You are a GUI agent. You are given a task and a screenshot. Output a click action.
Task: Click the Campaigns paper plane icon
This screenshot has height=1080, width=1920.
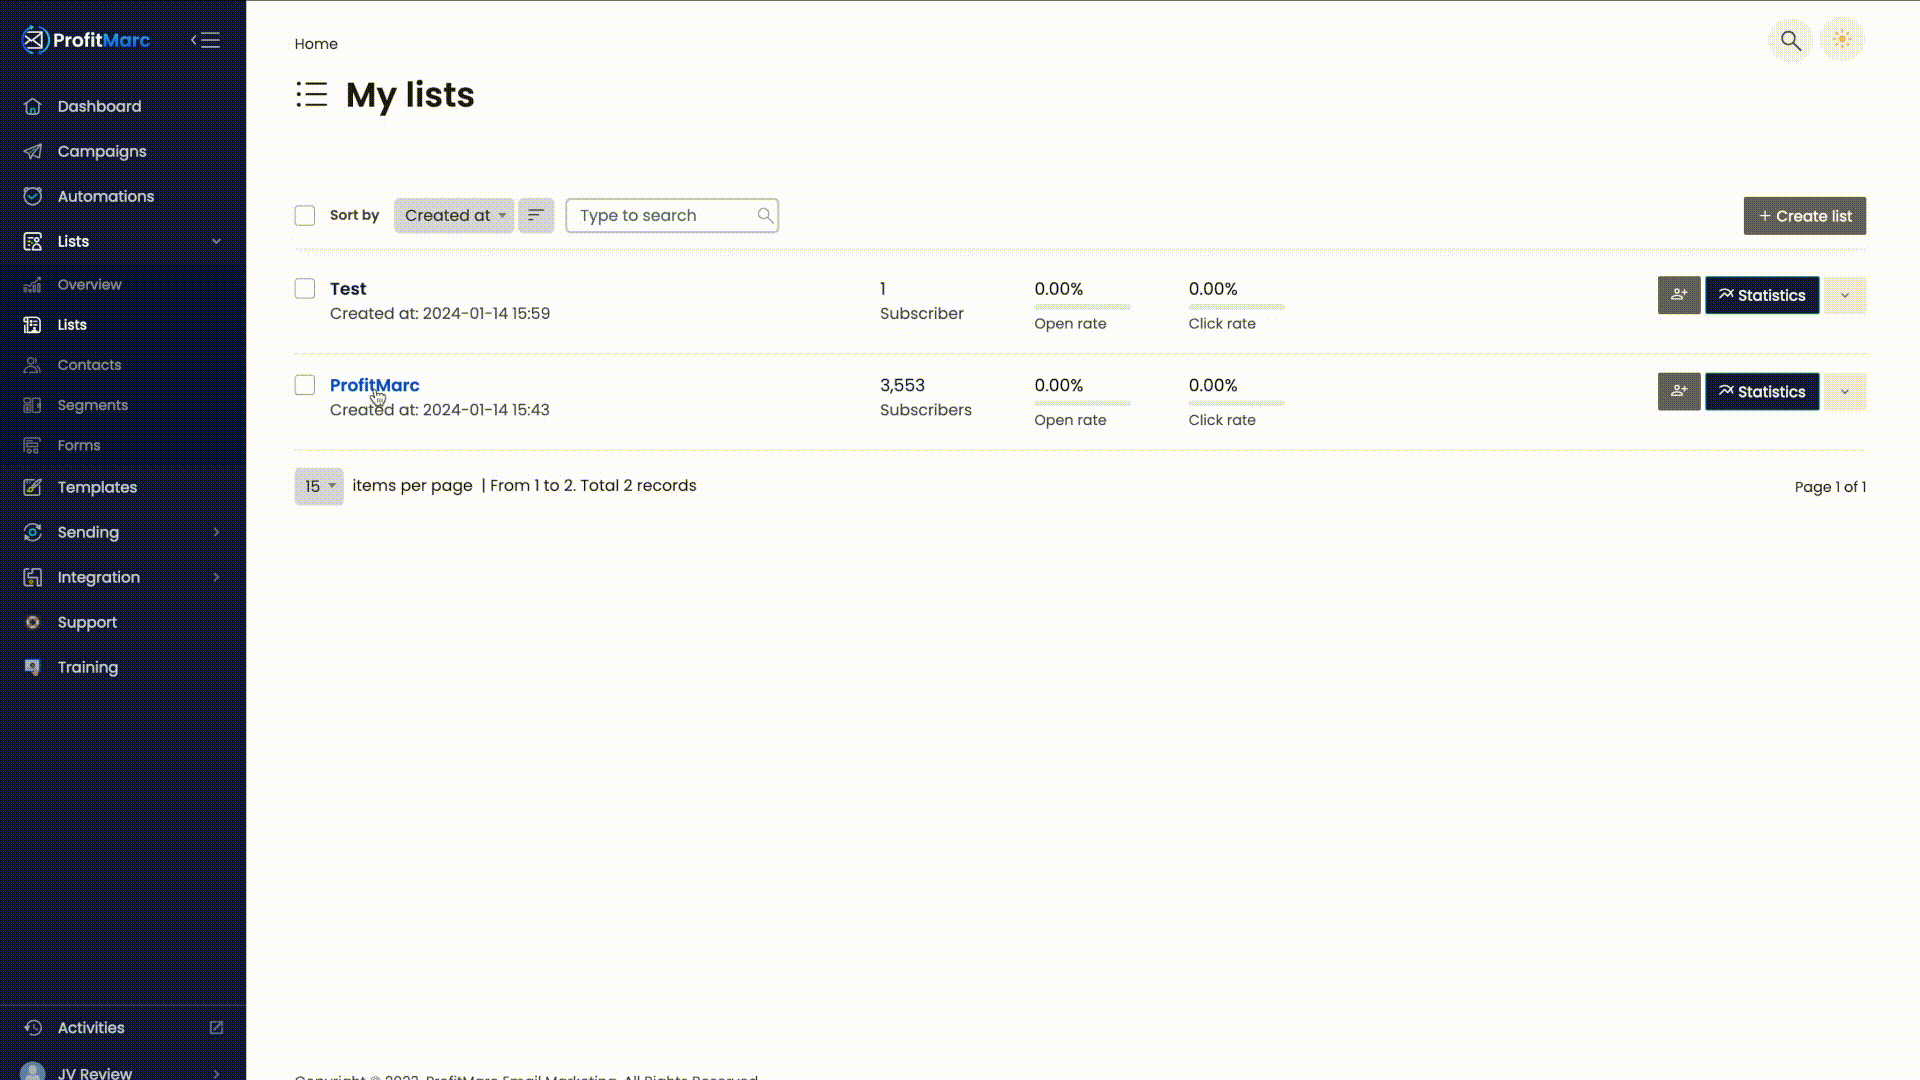click(33, 151)
